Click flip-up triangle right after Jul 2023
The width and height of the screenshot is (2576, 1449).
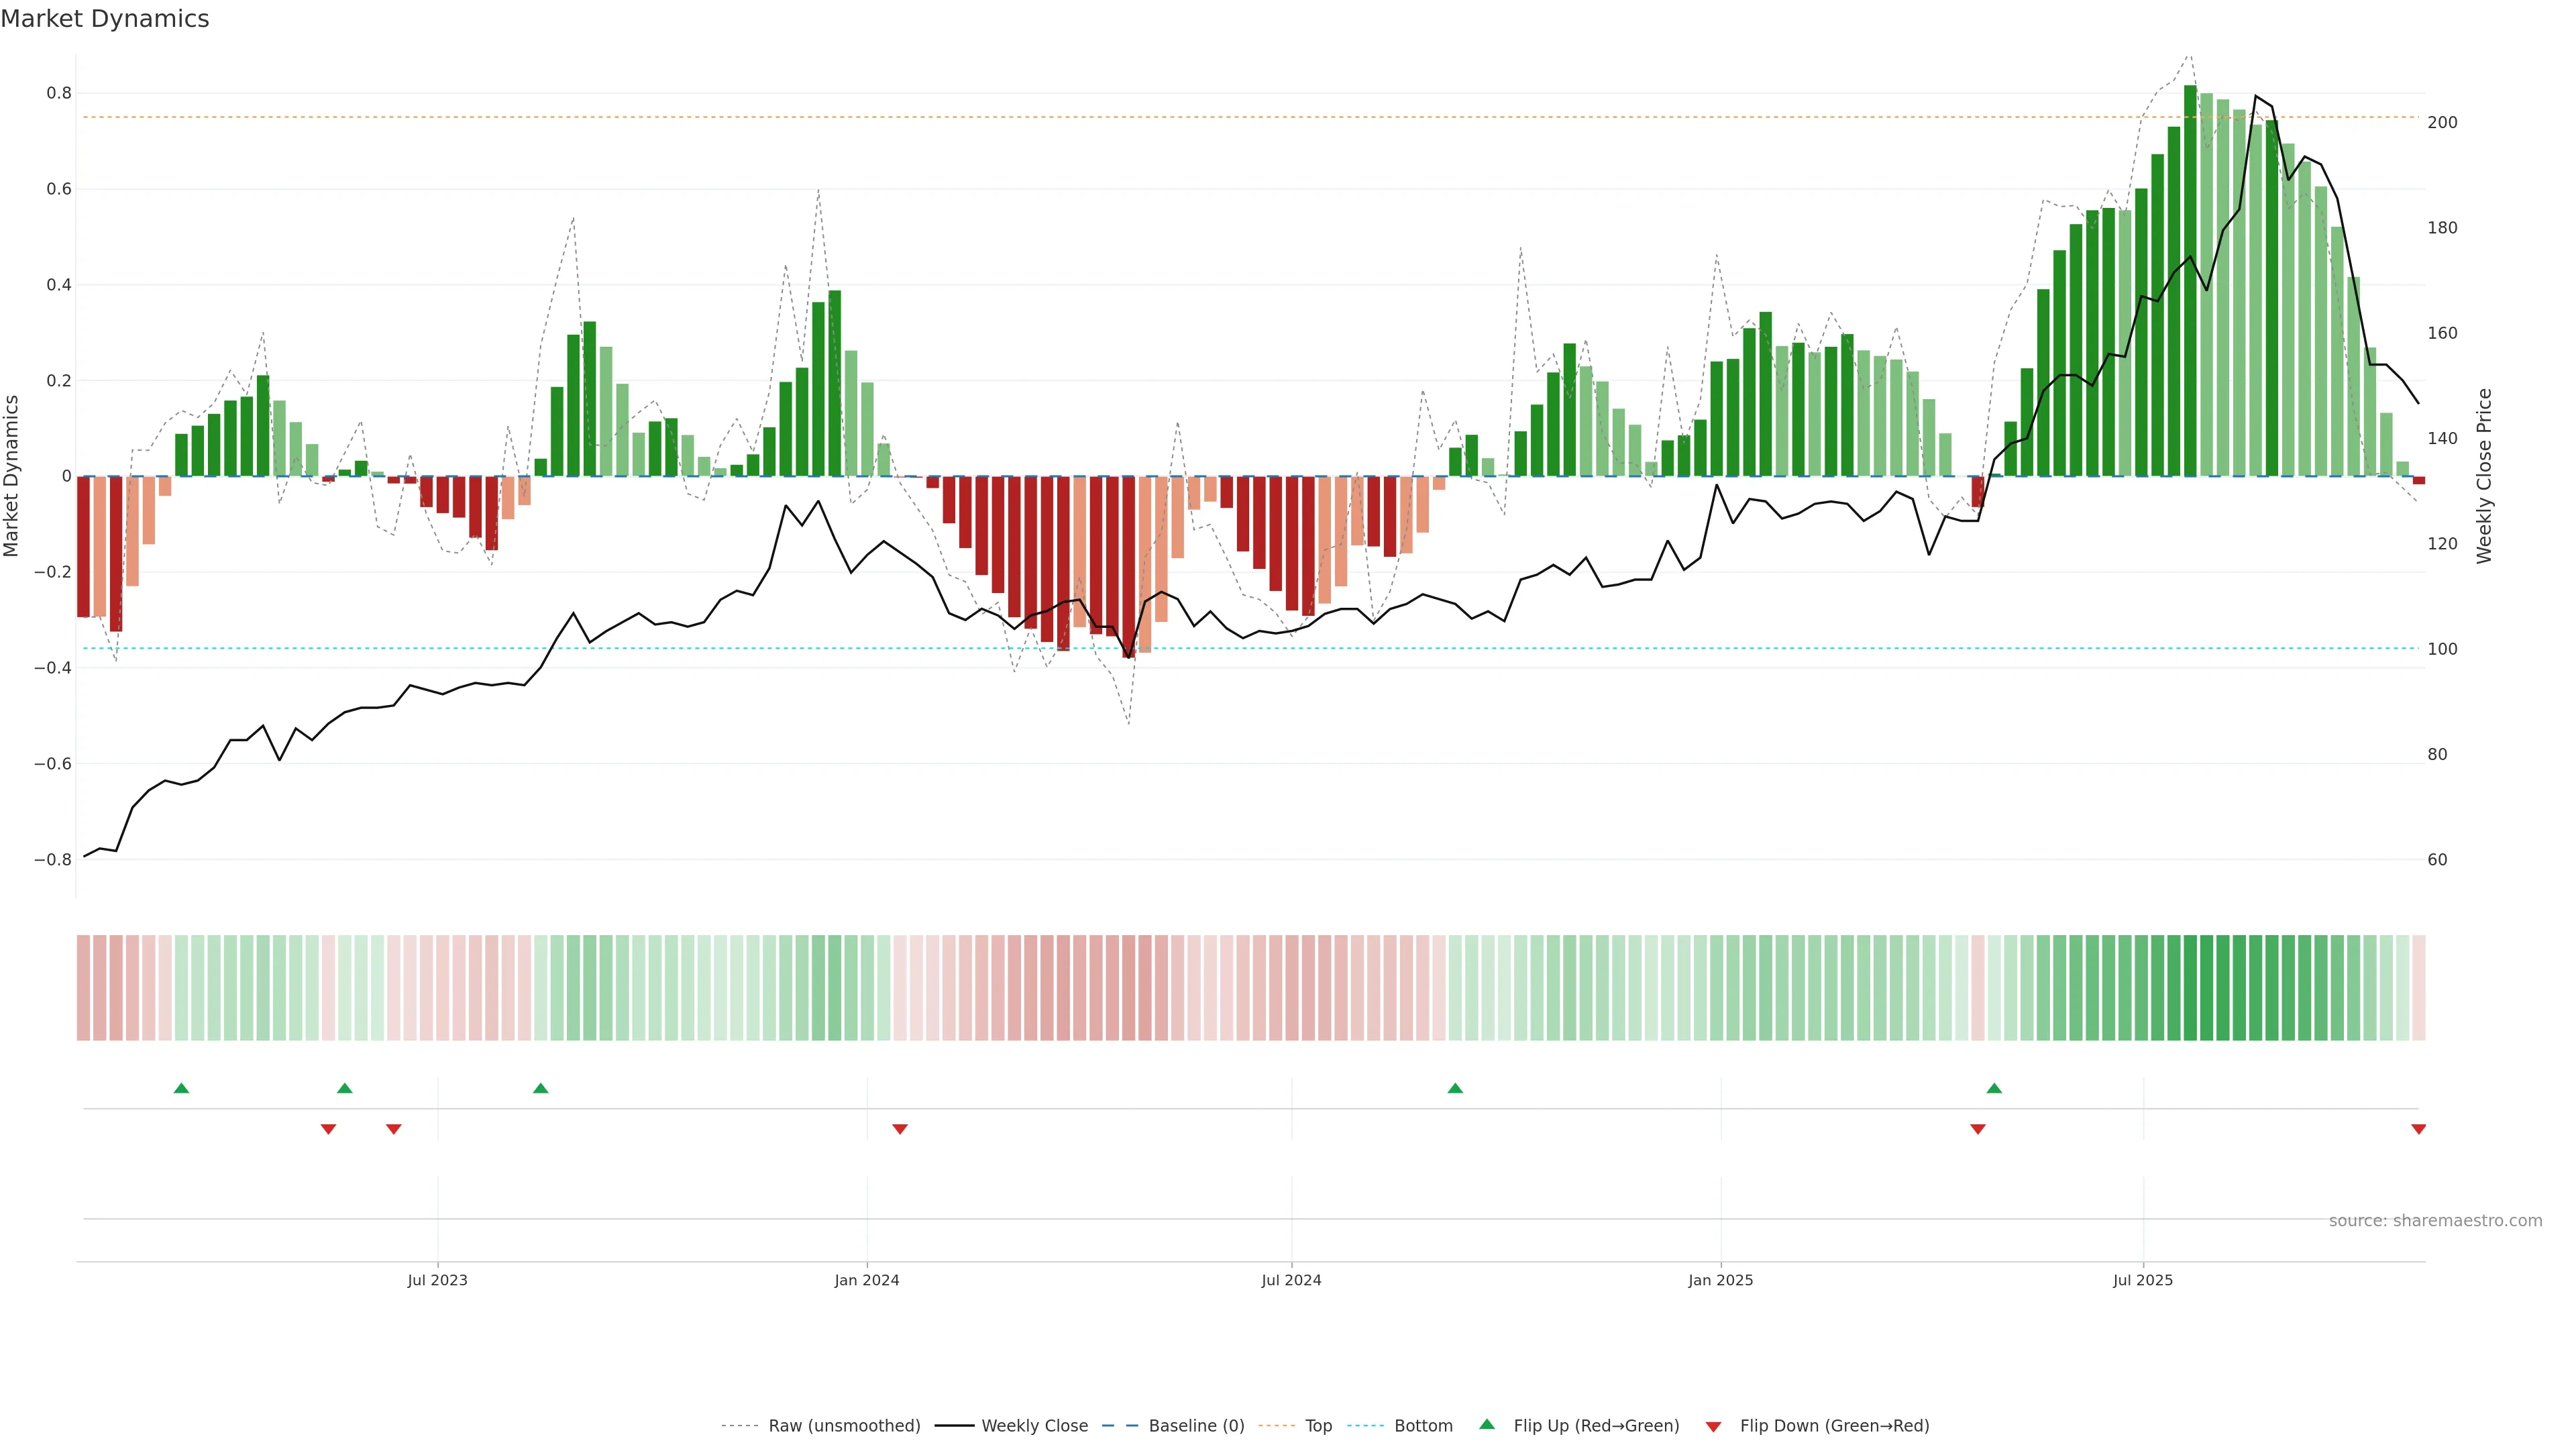[x=541, y=1088]
